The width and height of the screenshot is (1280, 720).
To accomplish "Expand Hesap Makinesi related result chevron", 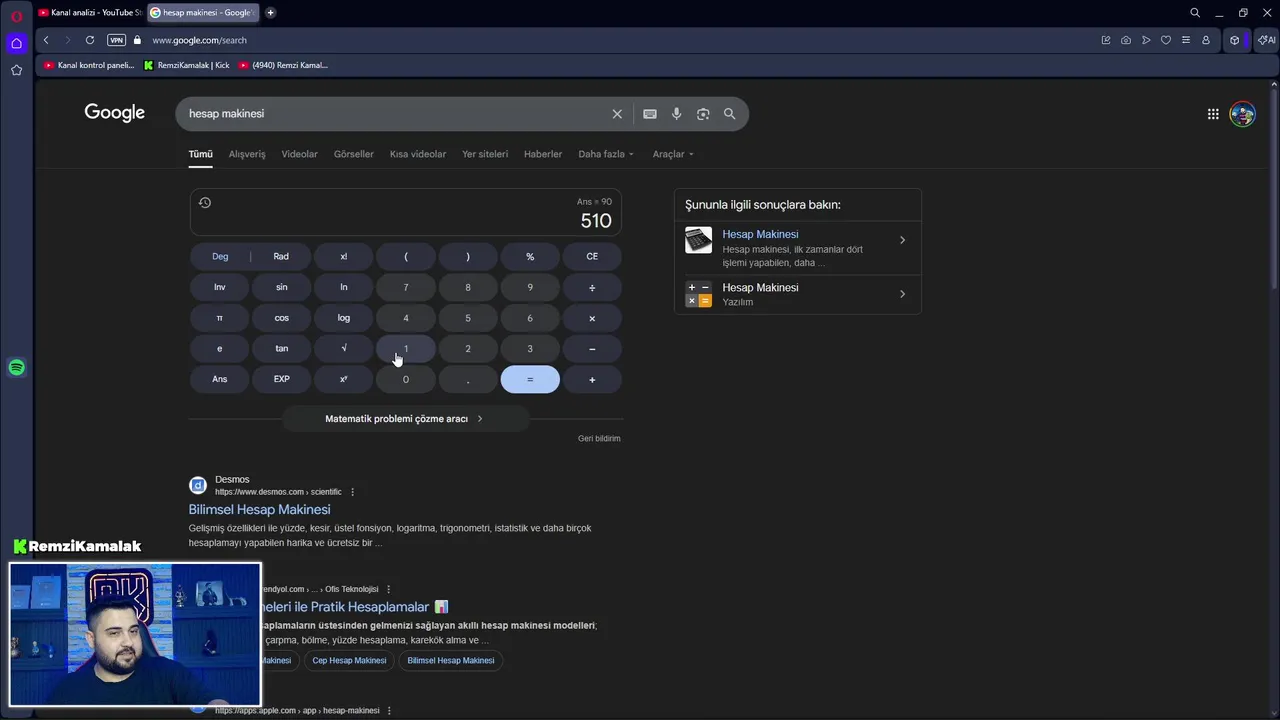I will tap(902, 240).
